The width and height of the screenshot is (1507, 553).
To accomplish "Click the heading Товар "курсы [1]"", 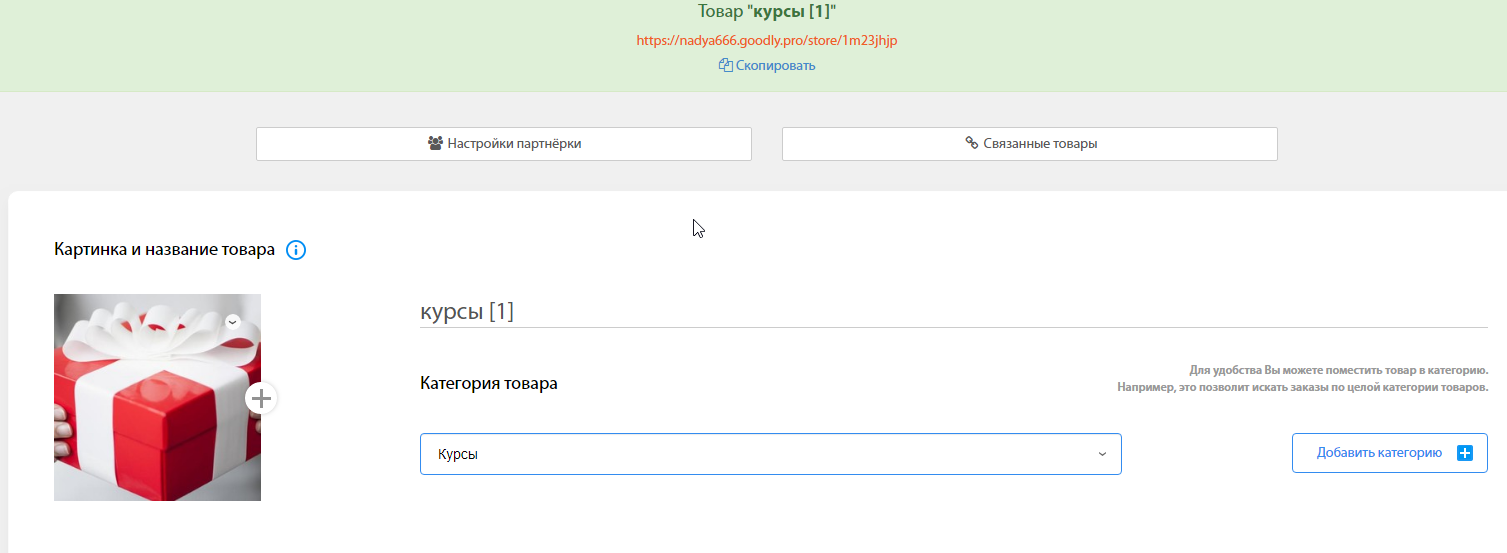I will coord(766,12).
